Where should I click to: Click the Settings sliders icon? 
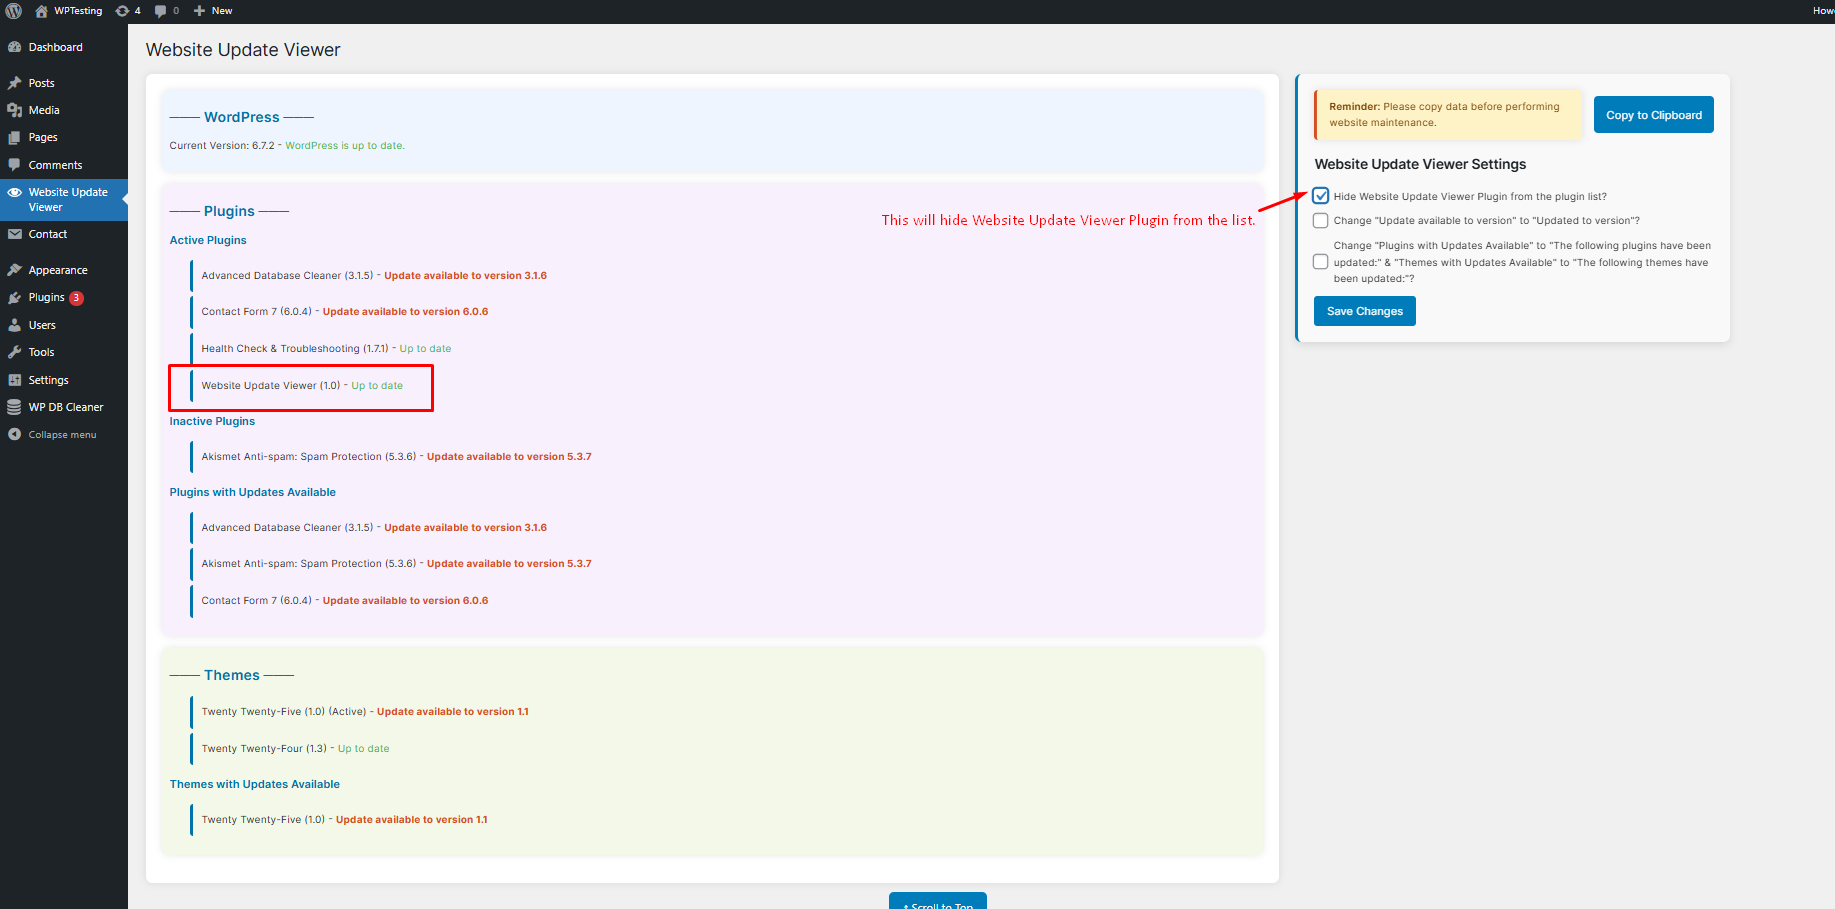(15, 380)
